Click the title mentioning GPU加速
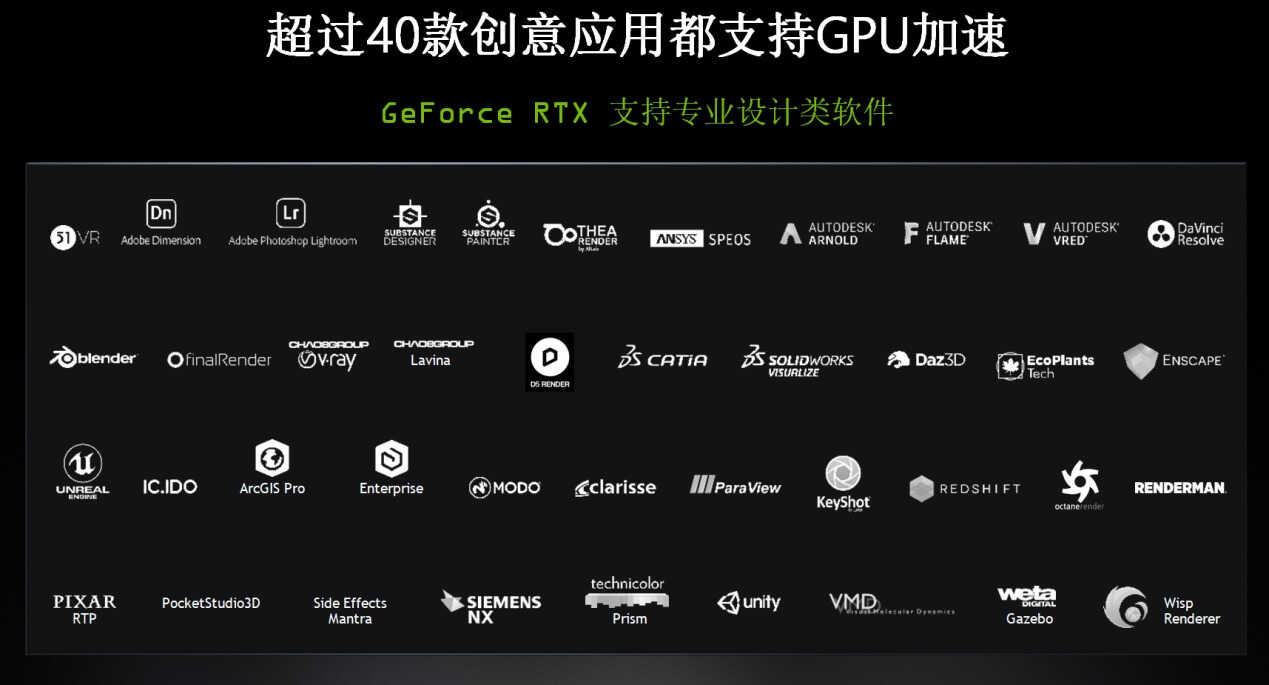This screenshot has width=1269, height=685. (637, 37)
